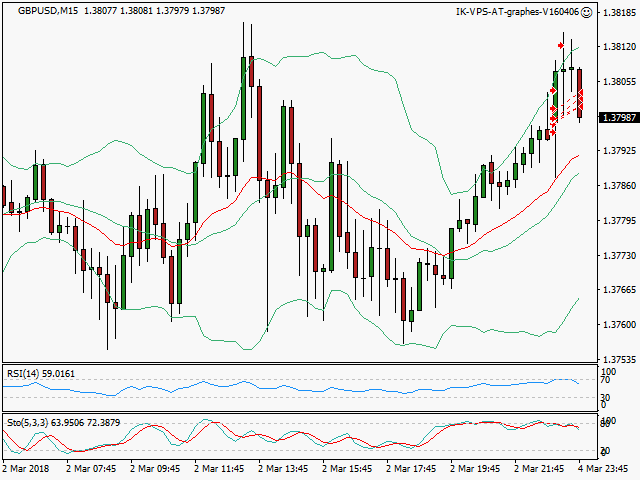The width and height of the screenshot is (640, 480).
Task: Click the lowest red arrow trade marker
Action: coord(549,135)
